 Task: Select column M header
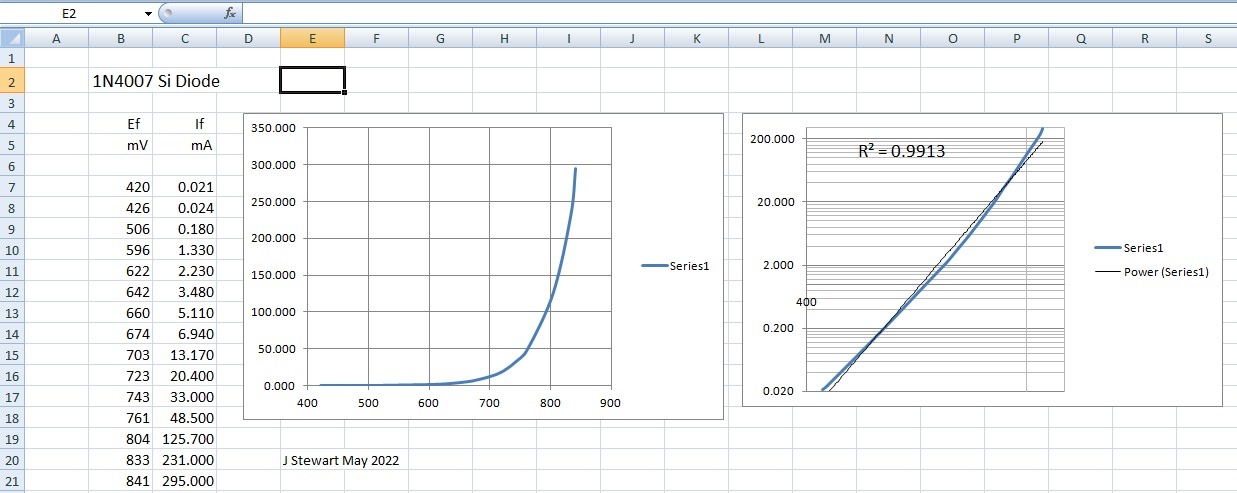pos(824,38)
